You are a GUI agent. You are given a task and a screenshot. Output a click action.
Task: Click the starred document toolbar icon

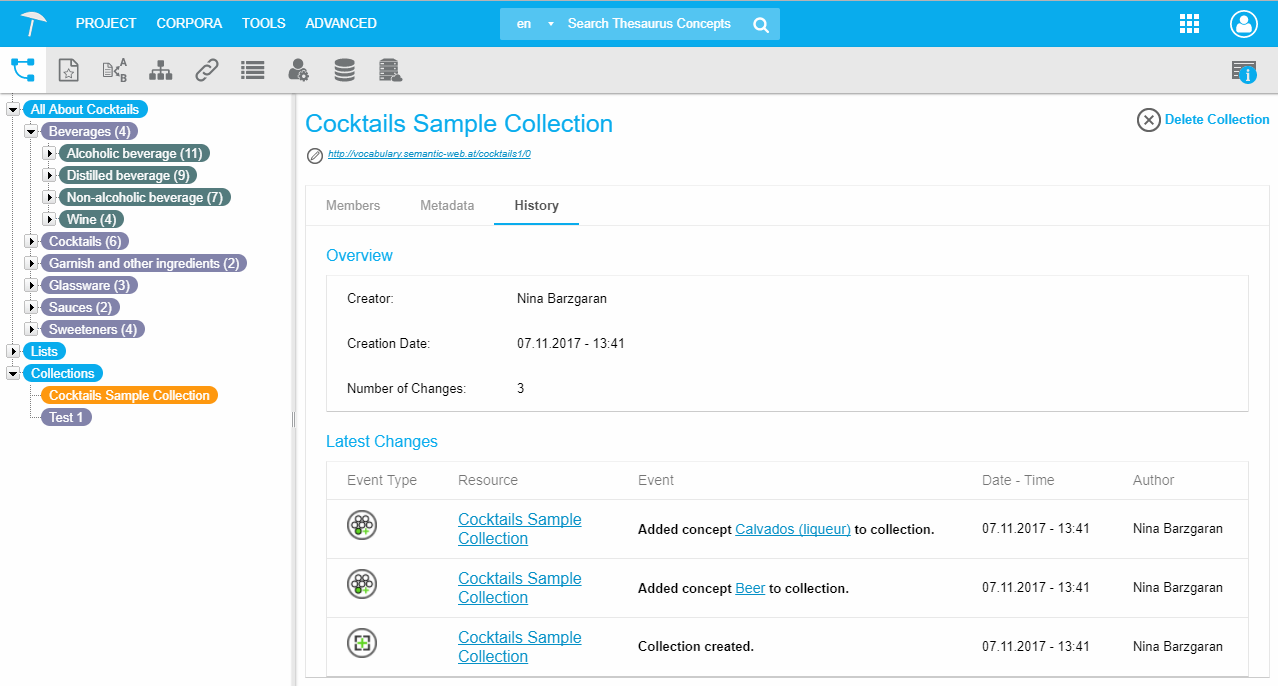[x=68, y=70]
